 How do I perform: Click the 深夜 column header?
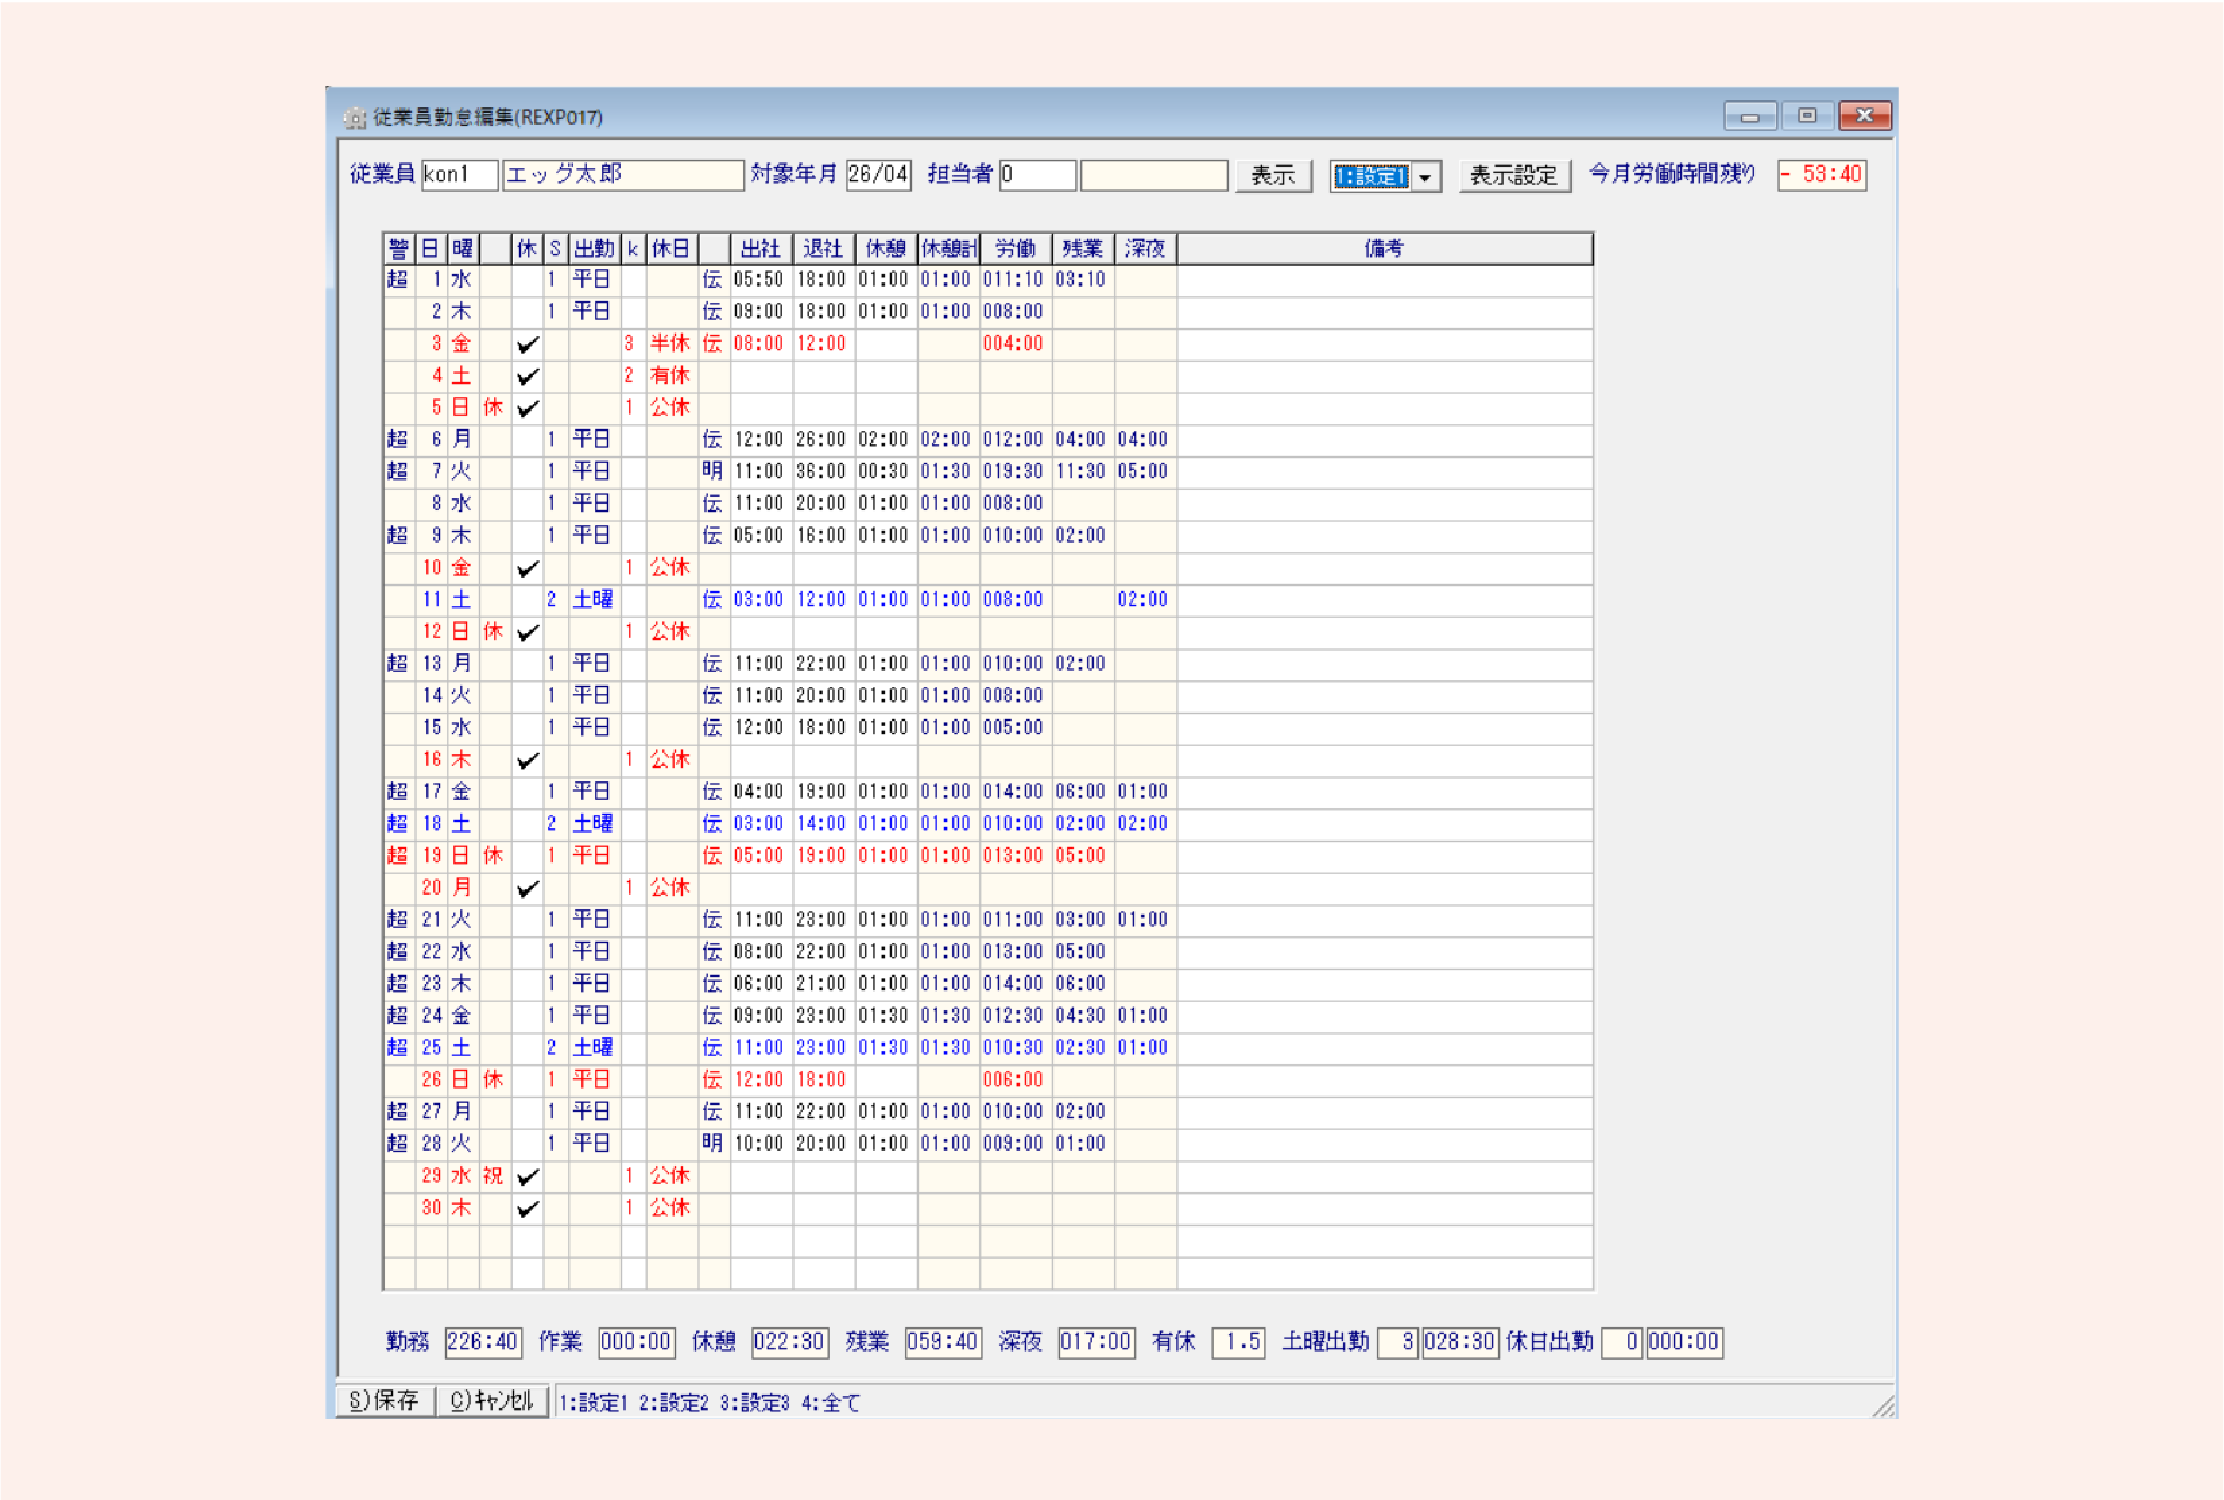click(1145, 248)
